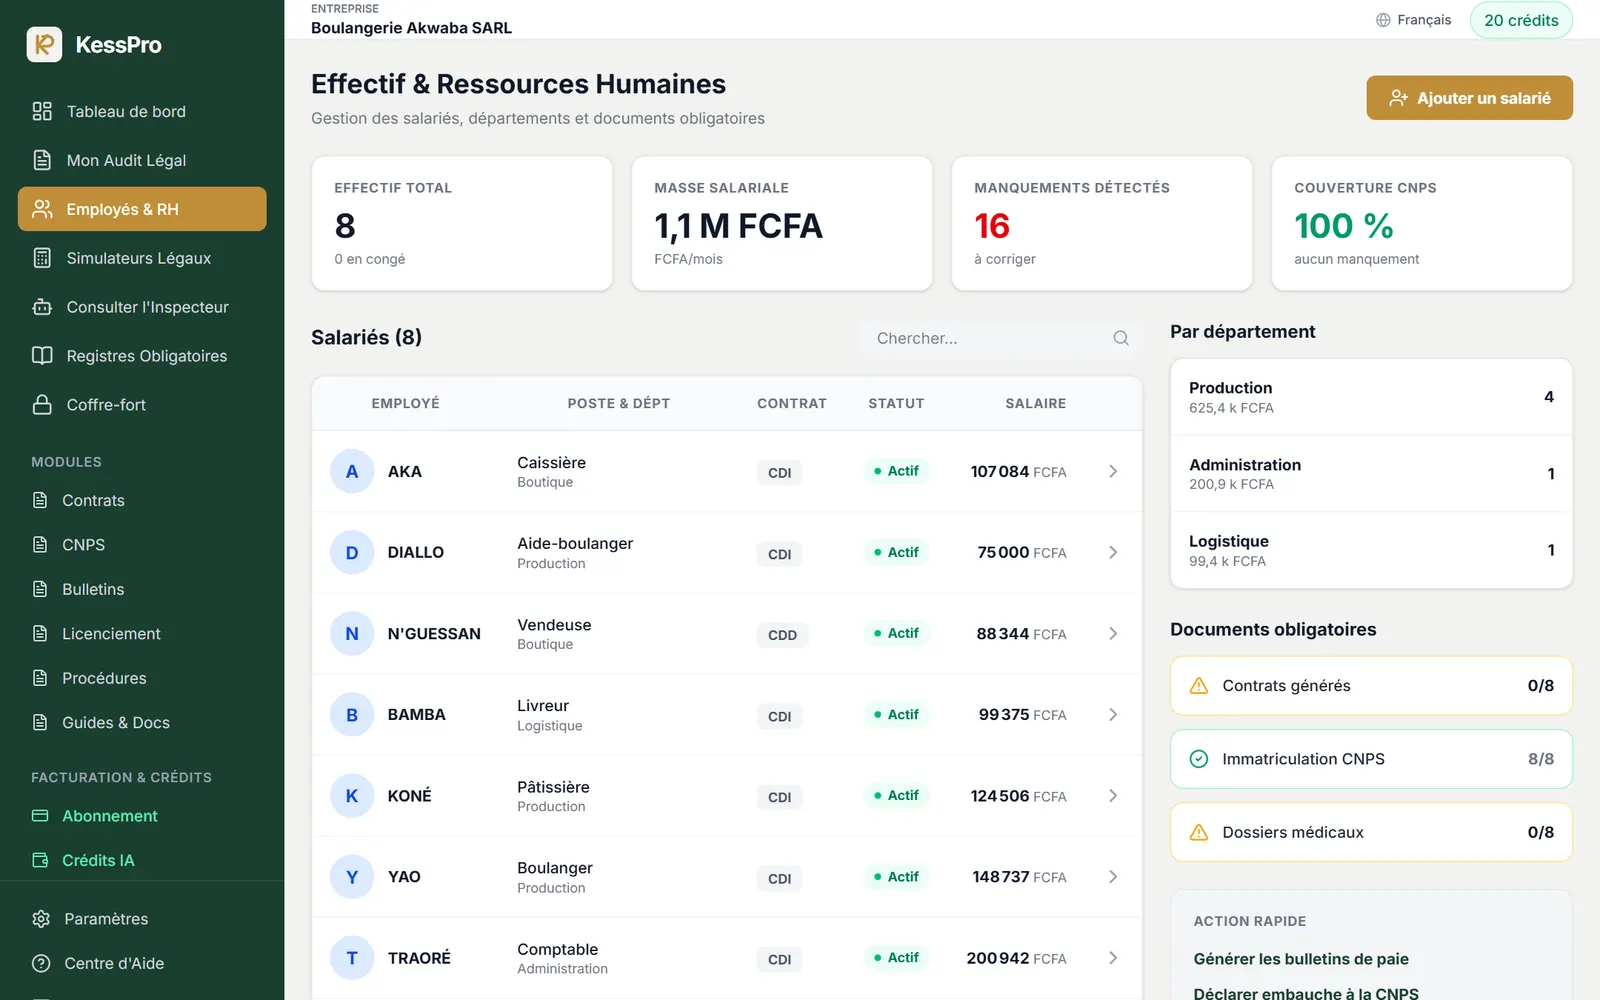
Task: Expand the N'GUESSAN row chevron
Action: [x=1113, y=633]
